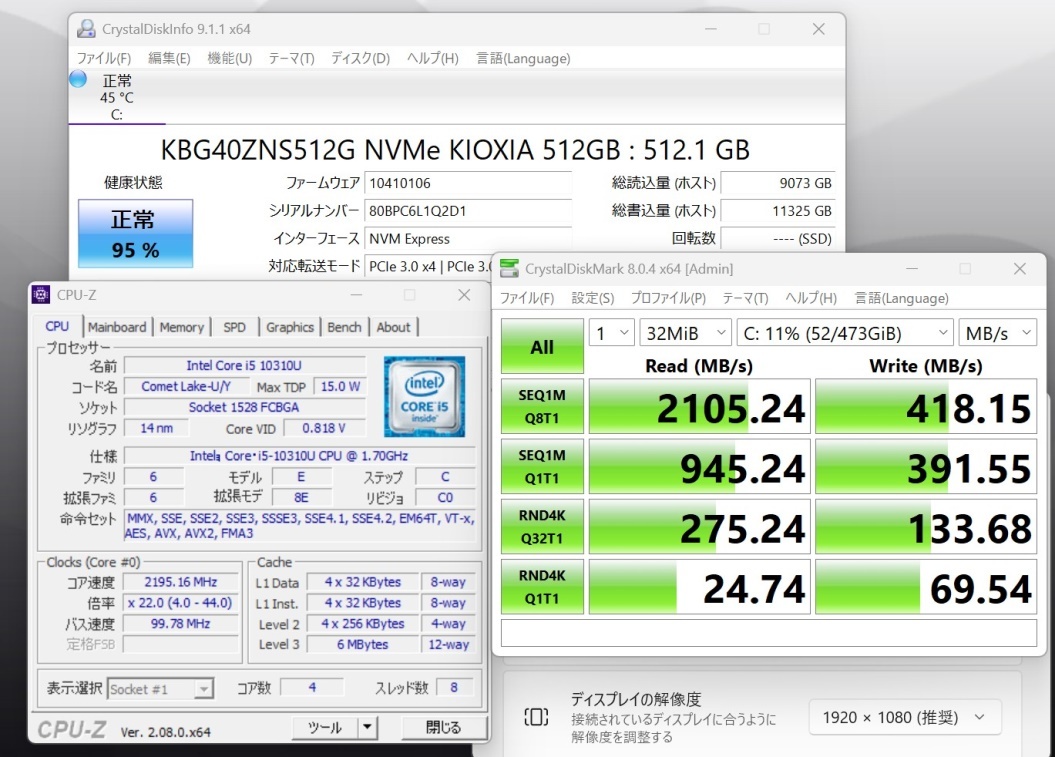Open ファイル(F) menu in CrystalDiskMark

tap(527, 298)
